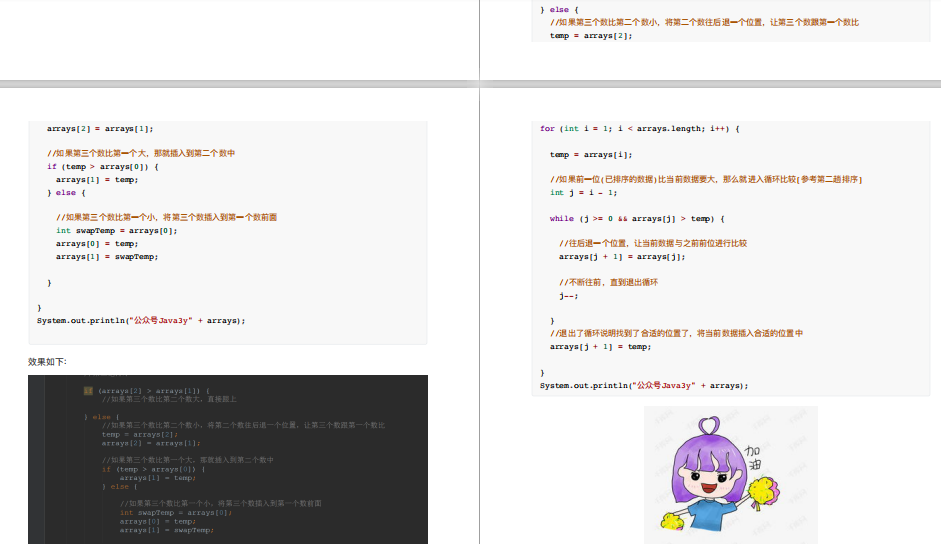Click the "加油" handwriting in the cartoon
Screen dimensions: 941x544
coord(753,458)
